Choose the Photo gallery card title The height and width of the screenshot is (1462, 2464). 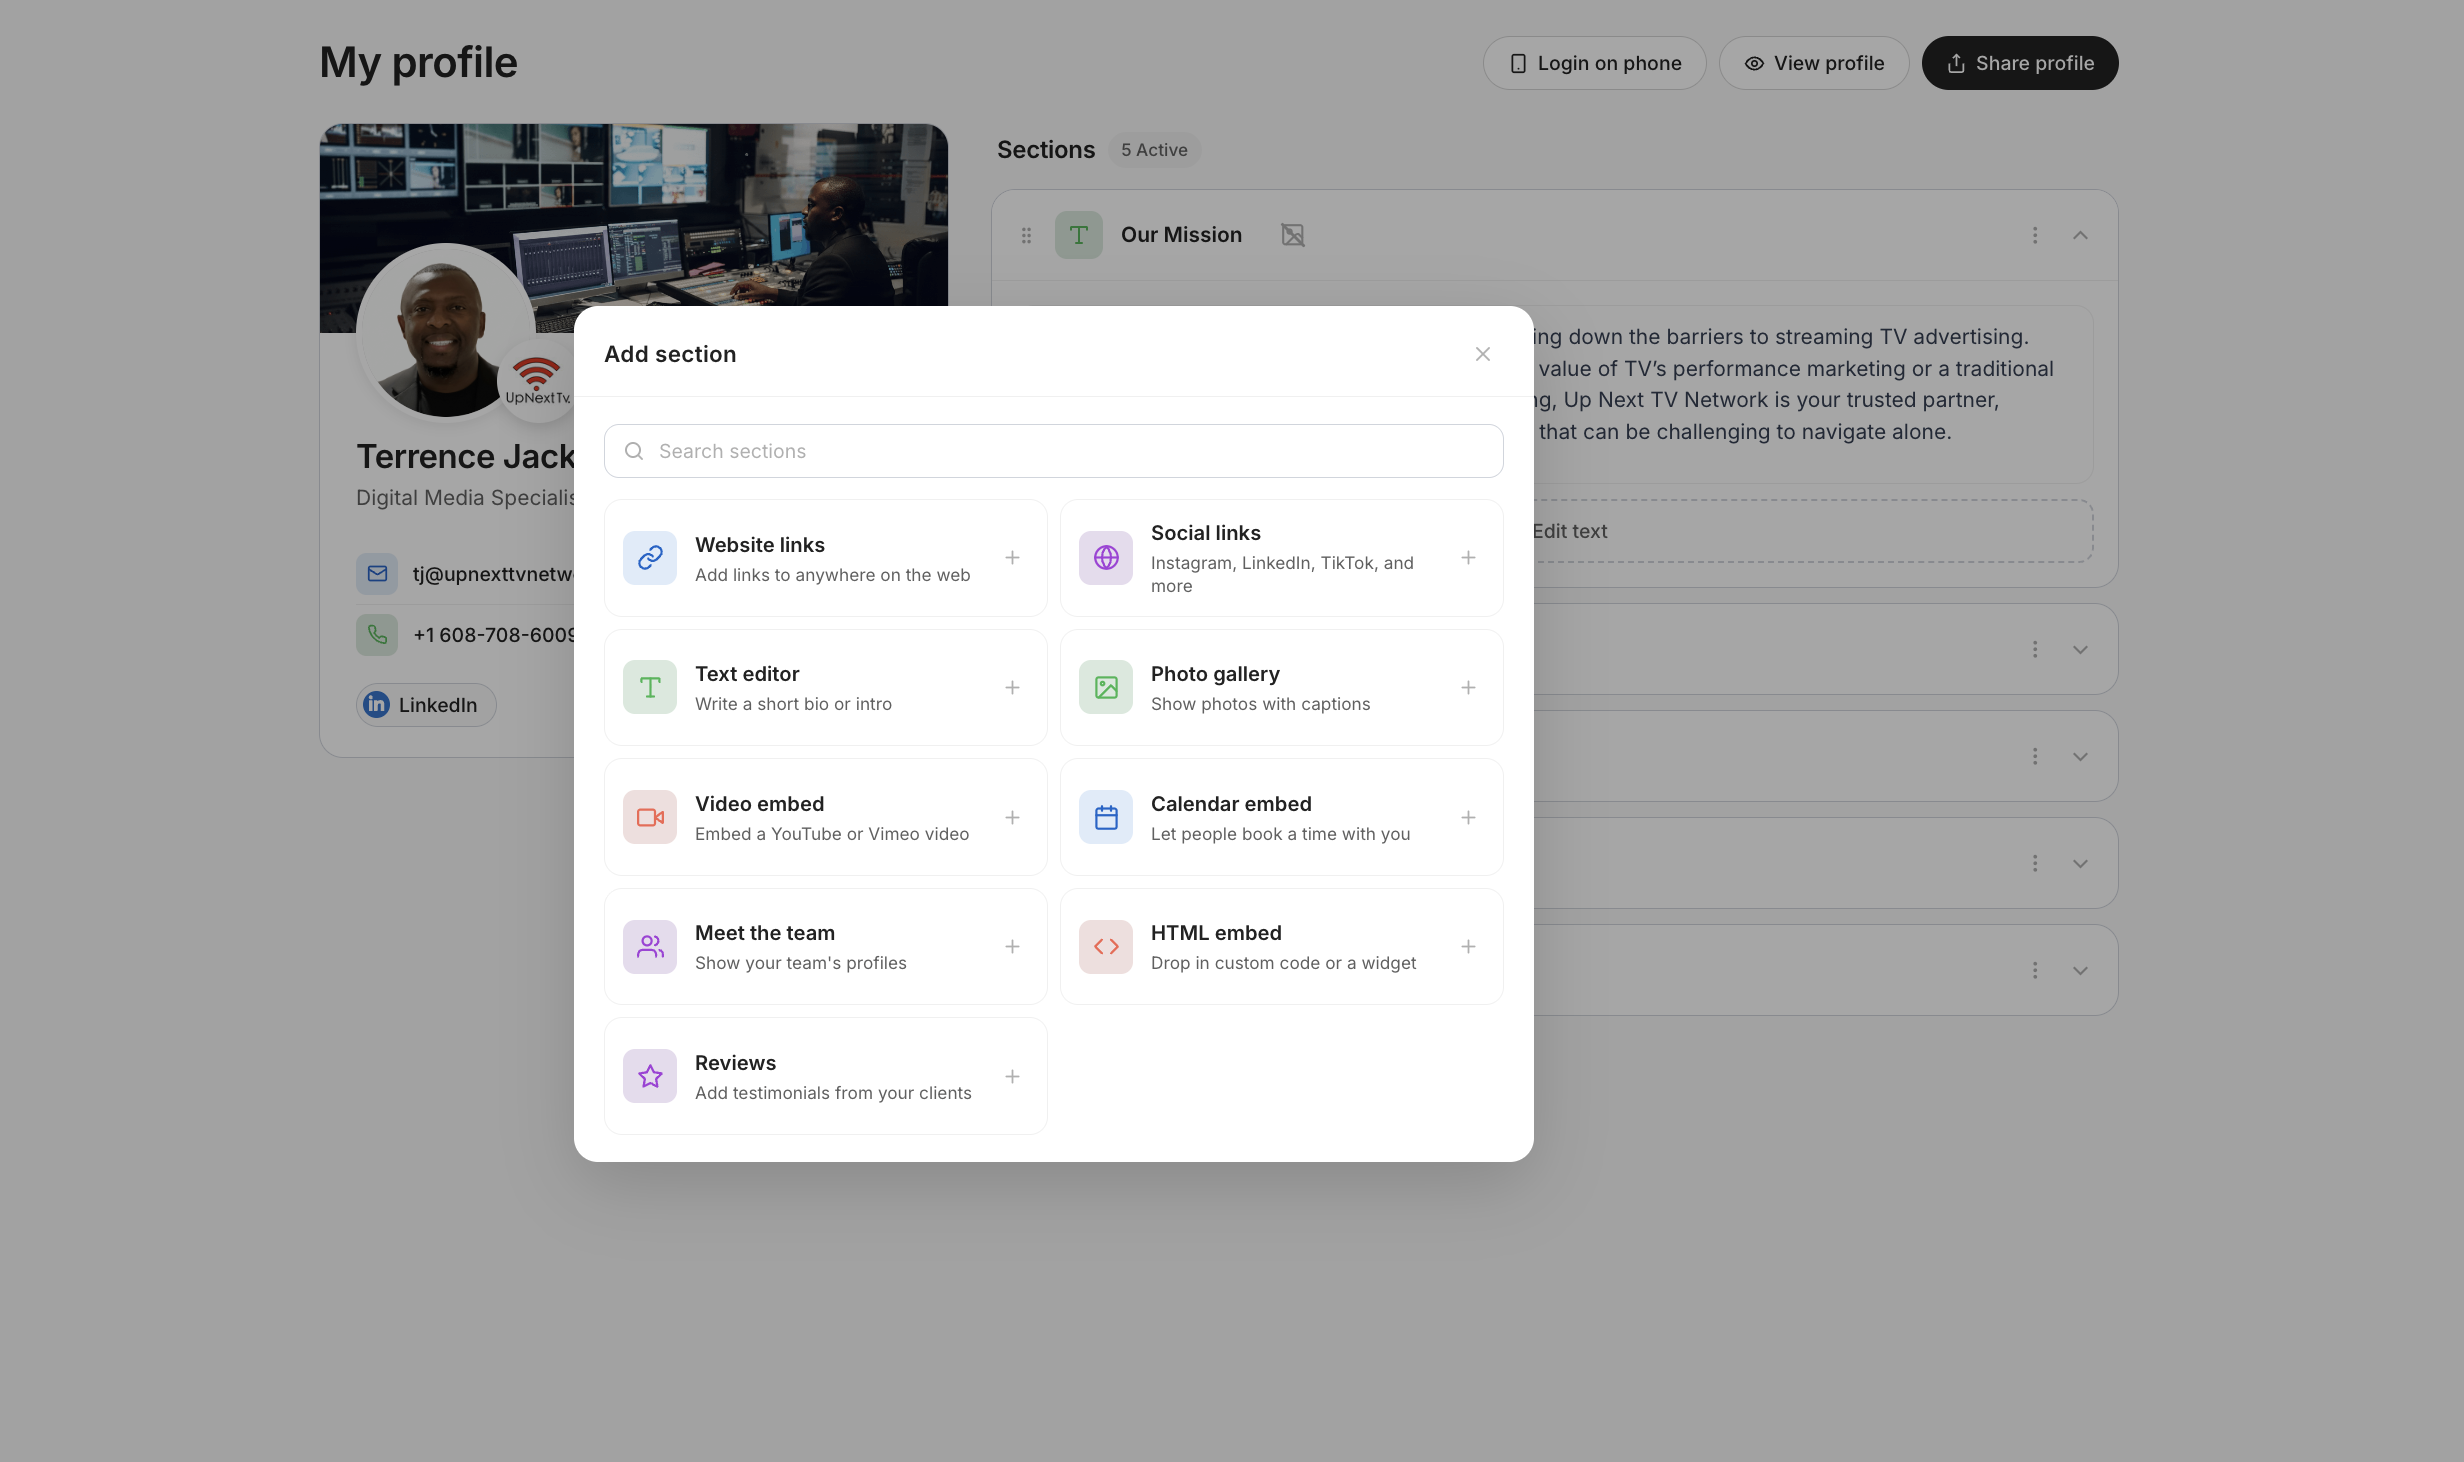pos(1215,674)
